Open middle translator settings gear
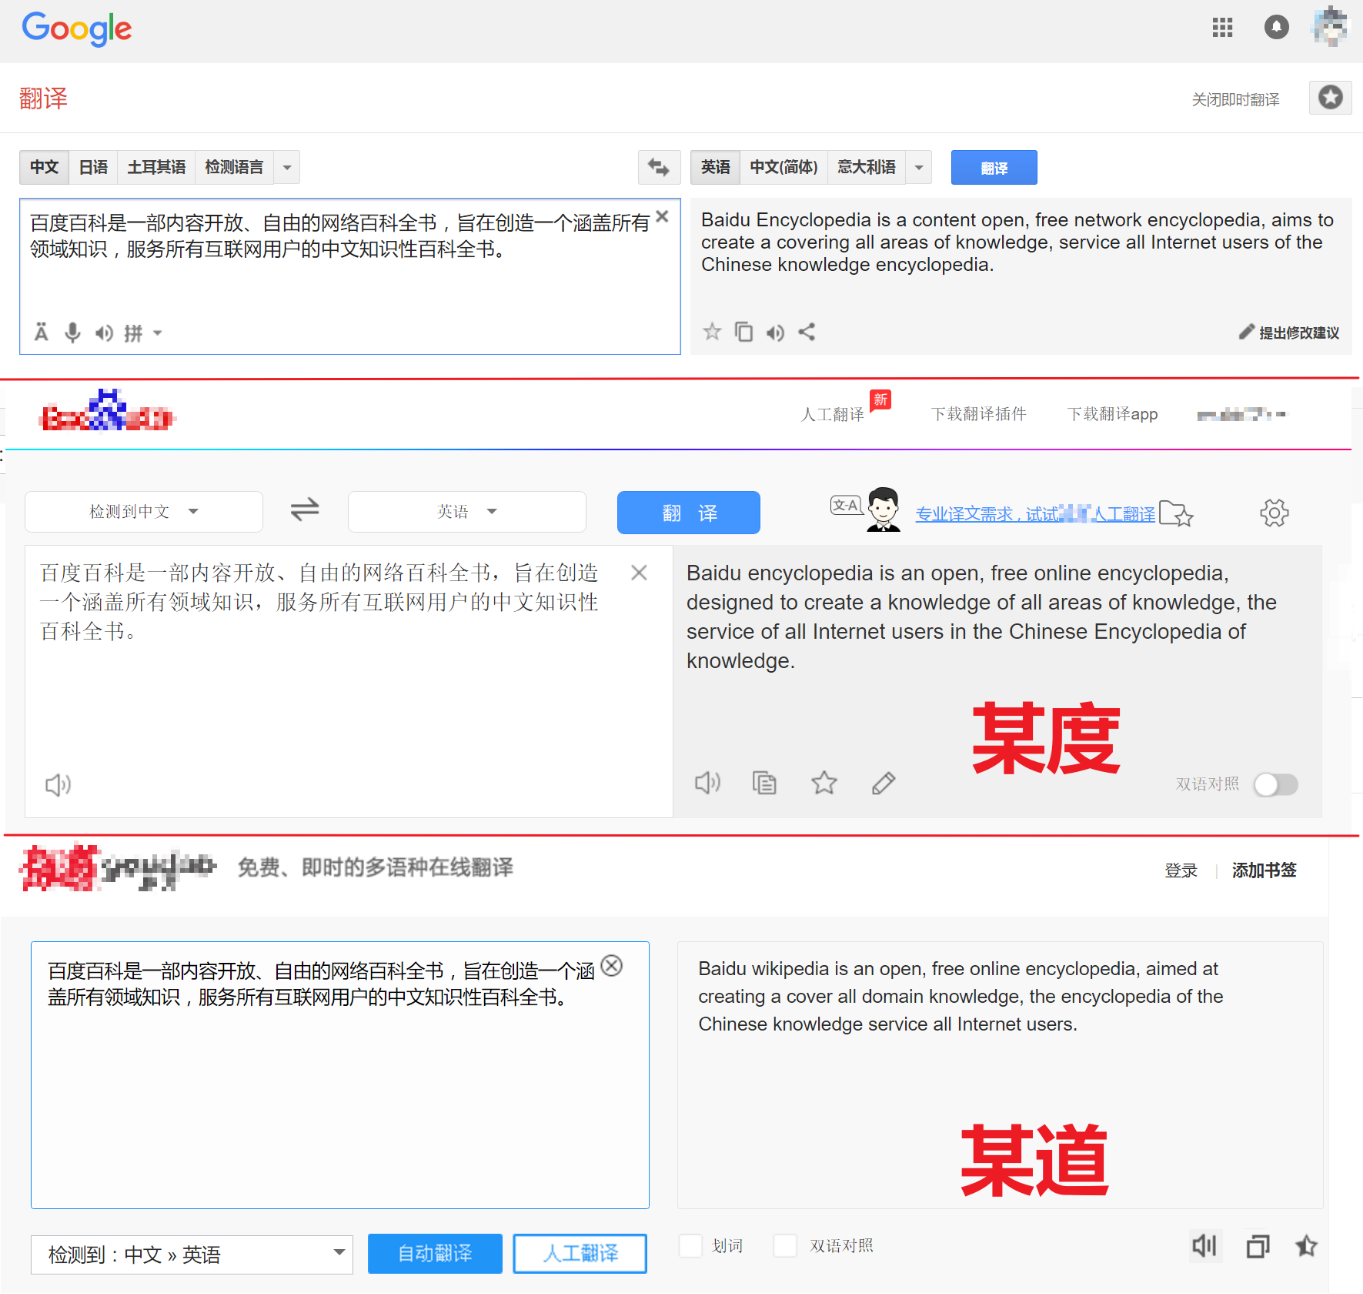The image size is (1363, 1294). 1274,513
